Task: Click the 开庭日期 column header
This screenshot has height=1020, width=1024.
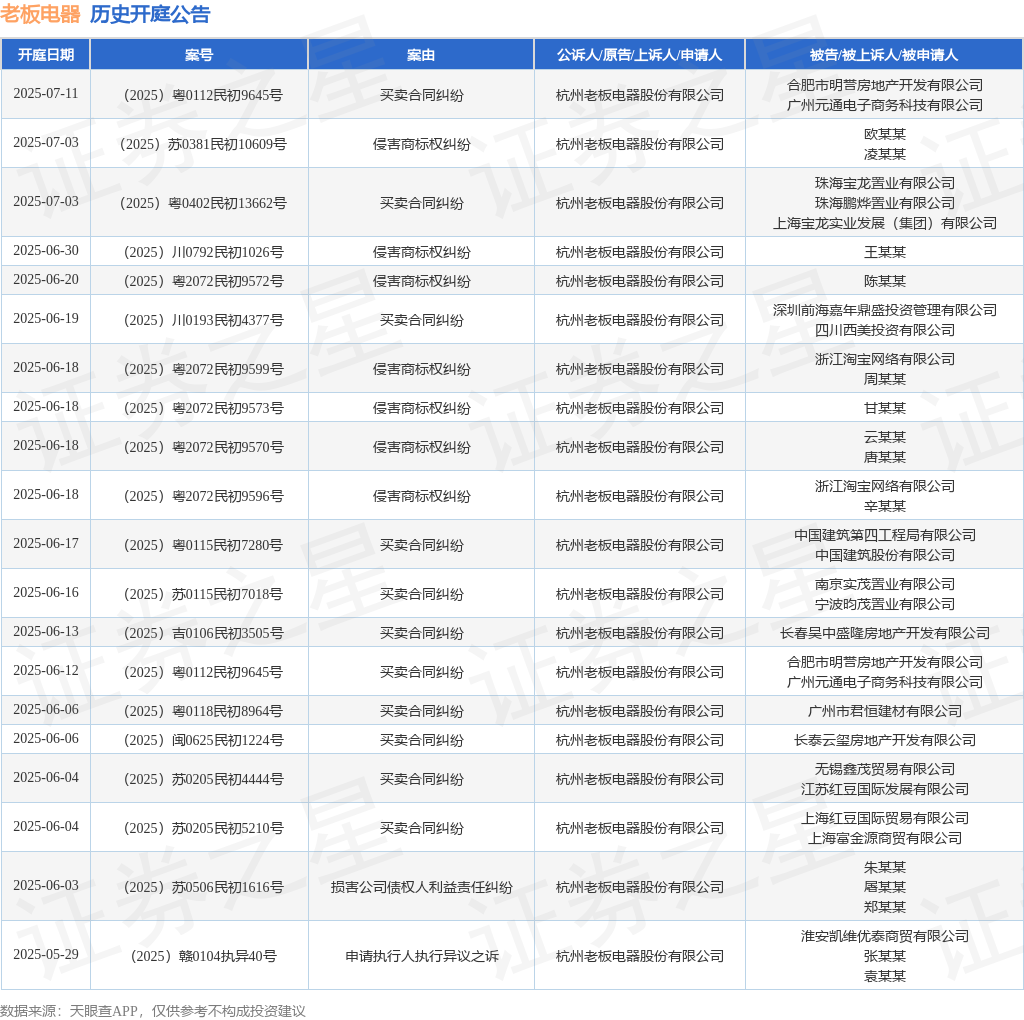Action: click(x=46, y=55)
